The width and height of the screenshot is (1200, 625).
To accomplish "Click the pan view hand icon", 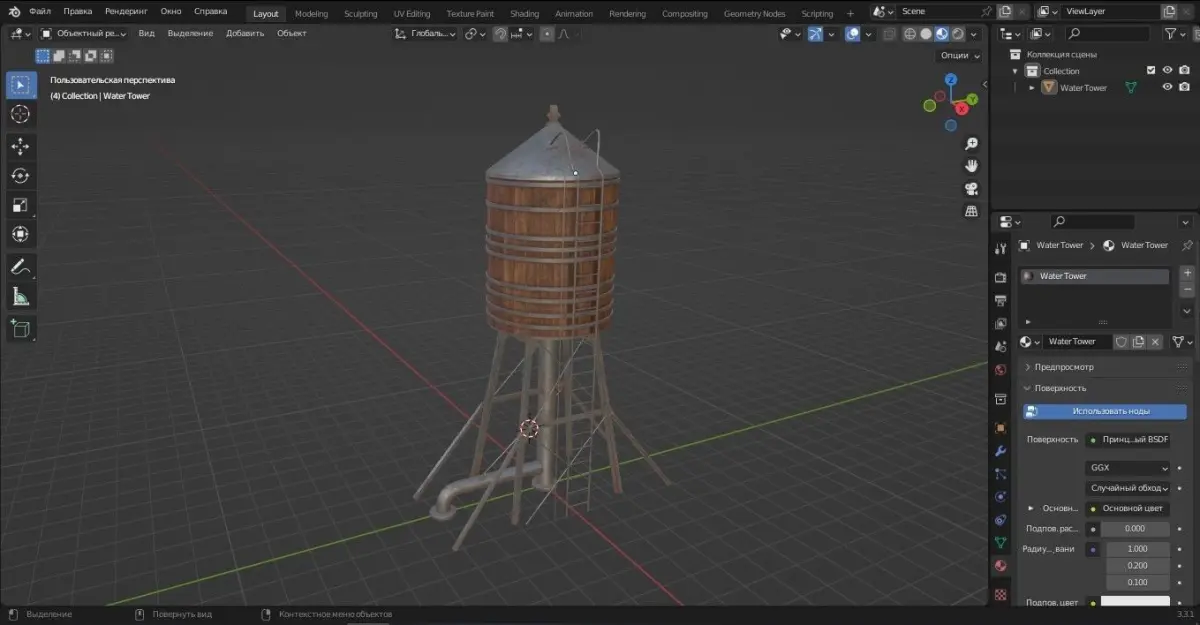I will click(x=970, y=166).
